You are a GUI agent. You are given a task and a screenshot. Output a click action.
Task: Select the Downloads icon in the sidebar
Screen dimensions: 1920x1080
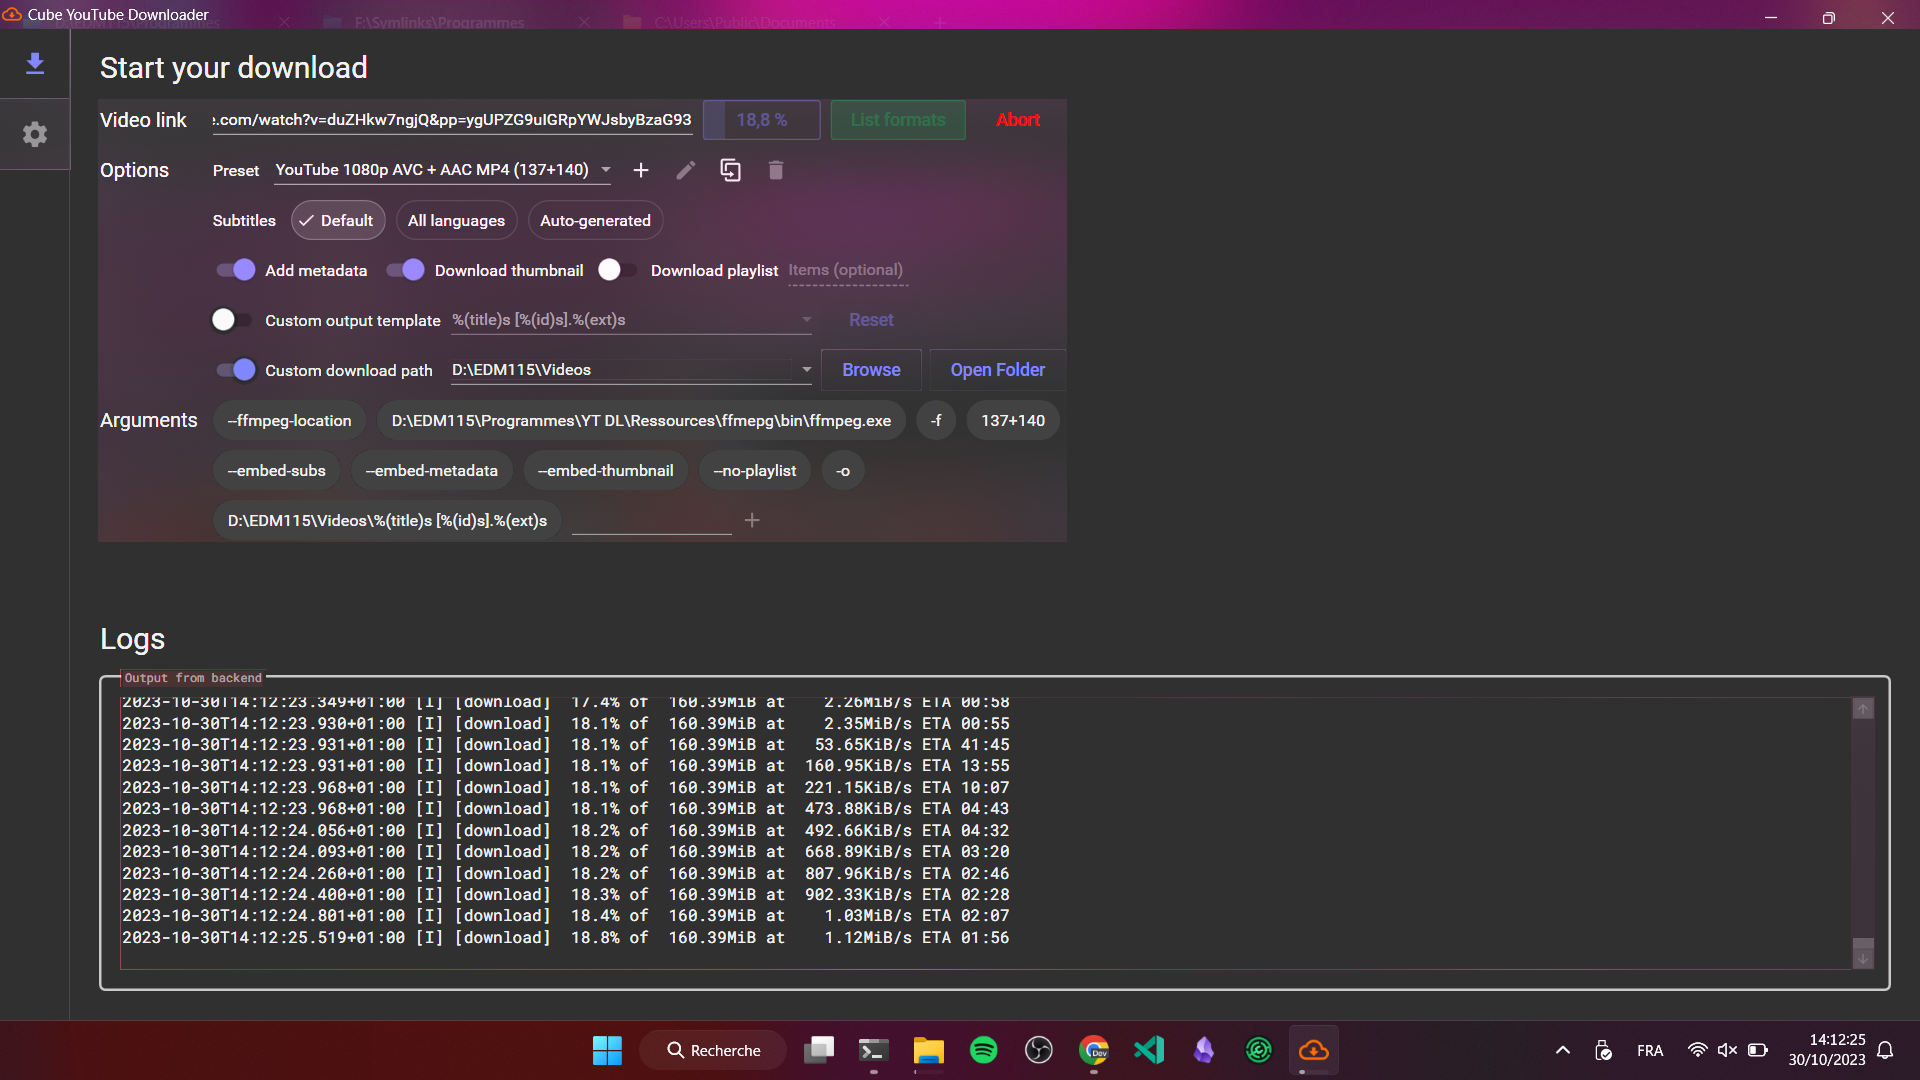tap(35, 63)
